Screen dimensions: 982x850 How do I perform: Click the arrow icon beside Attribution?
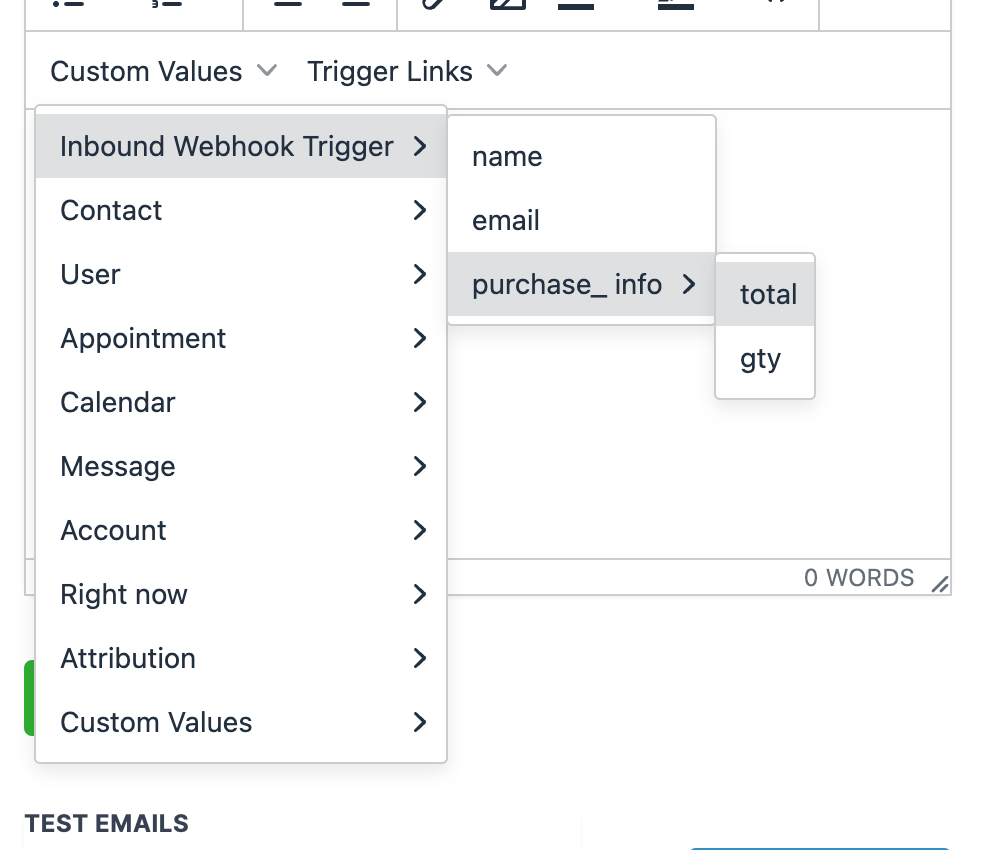(x=420, y=658)
